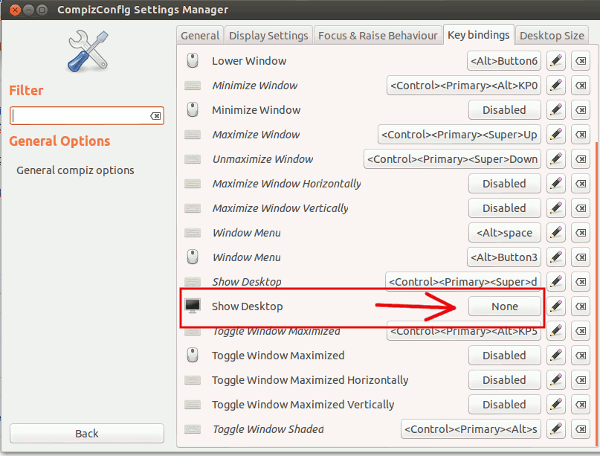Image resolution: width=600 pixels, height=456 pixels.
Task: Edit the Maximize Window Vertically binding
Action: (556, 208)
